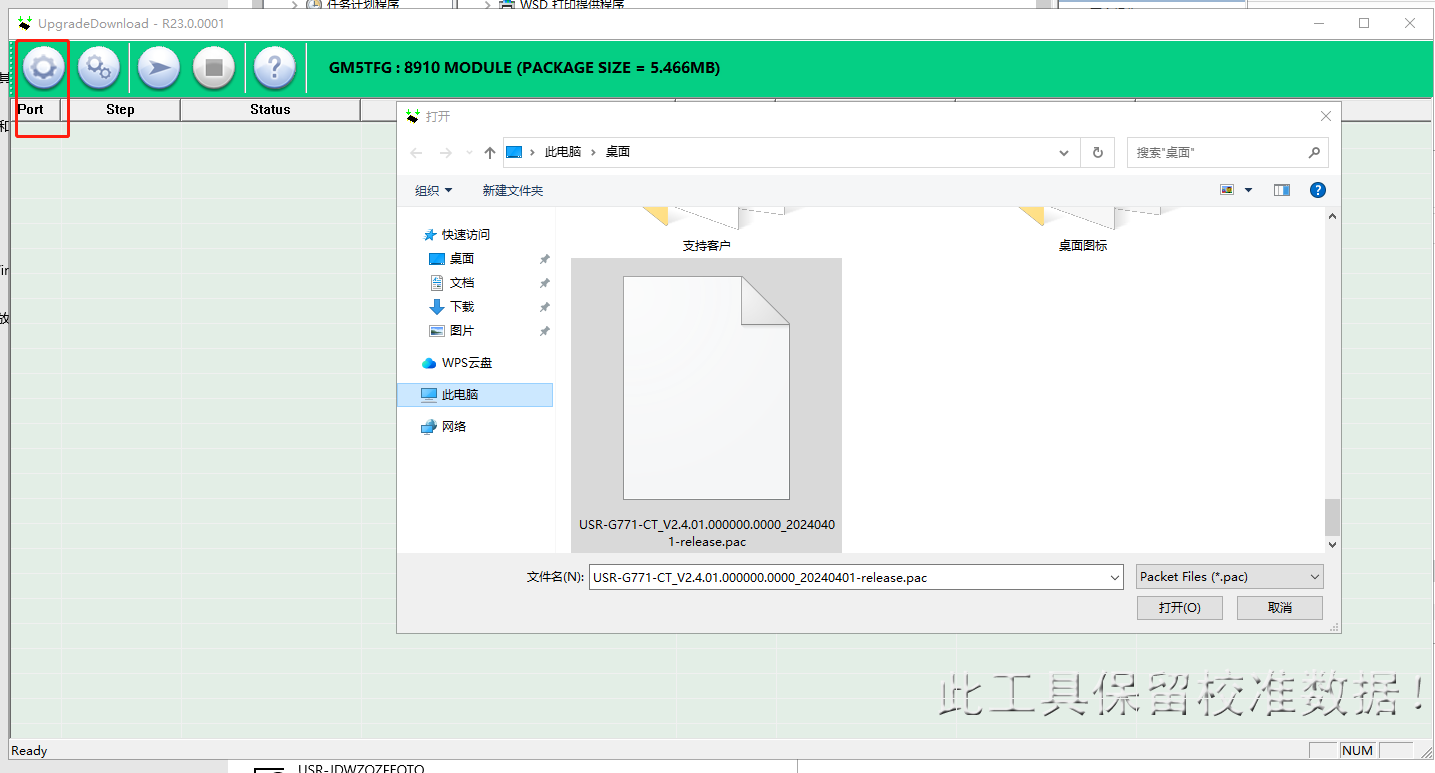
Task: Toggle the preview pane icon
Action: pos(1281,190)
